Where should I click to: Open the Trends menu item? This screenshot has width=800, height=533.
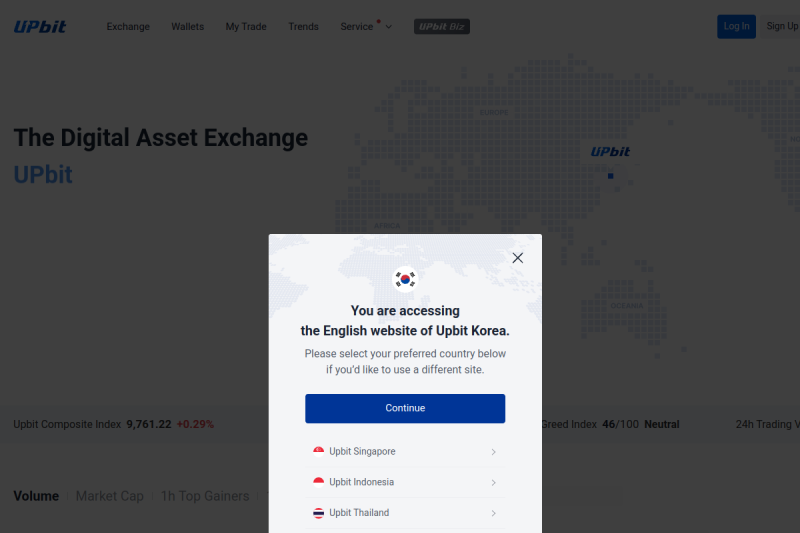point(303,27)
